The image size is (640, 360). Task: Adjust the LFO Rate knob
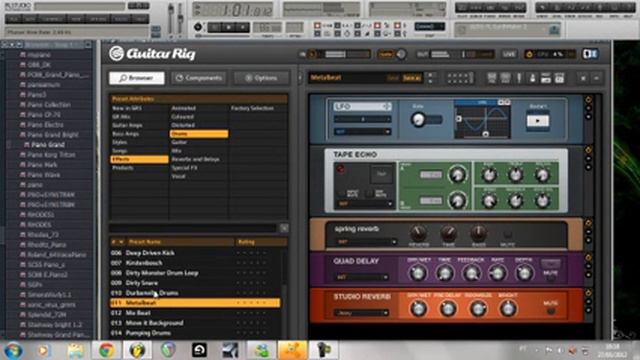tap(418, 120)
